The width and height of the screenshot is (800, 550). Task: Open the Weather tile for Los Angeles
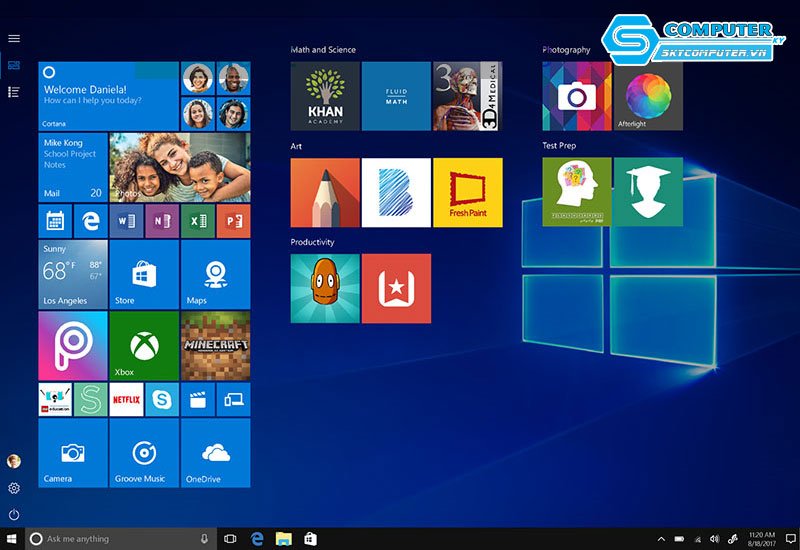click(73, 274)
